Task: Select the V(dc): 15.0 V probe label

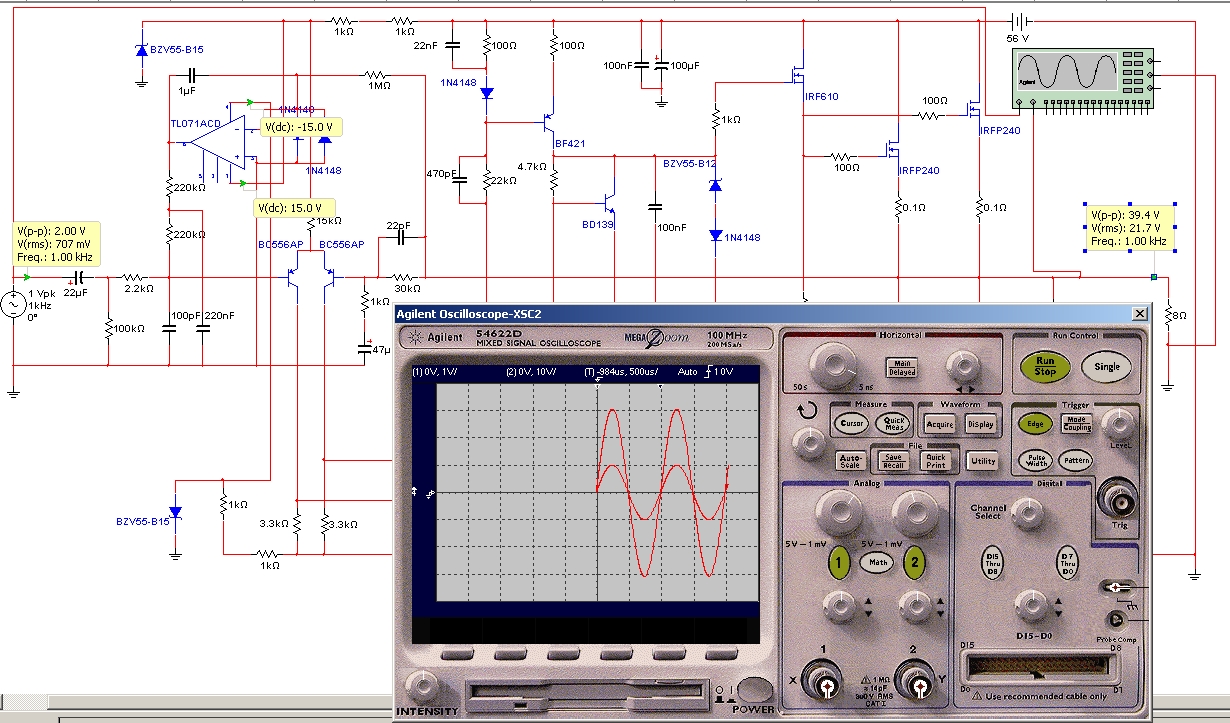Action: (294, 208)
